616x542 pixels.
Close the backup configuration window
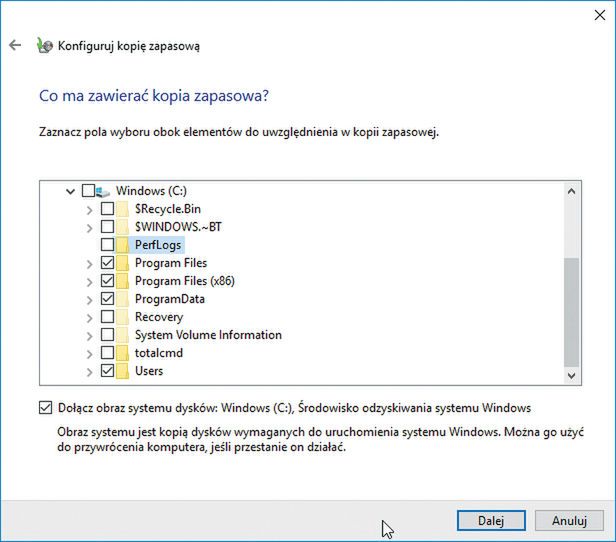coord(600,15)
